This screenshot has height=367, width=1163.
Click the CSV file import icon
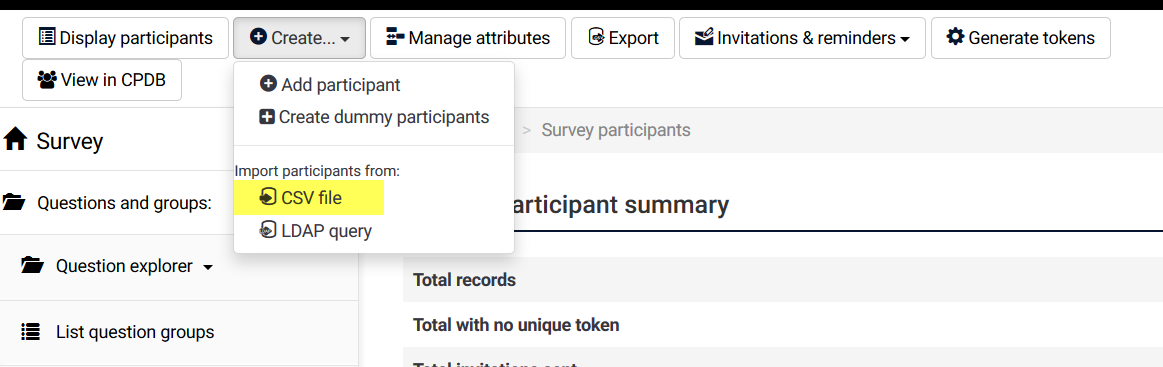(x=268, y=197)
